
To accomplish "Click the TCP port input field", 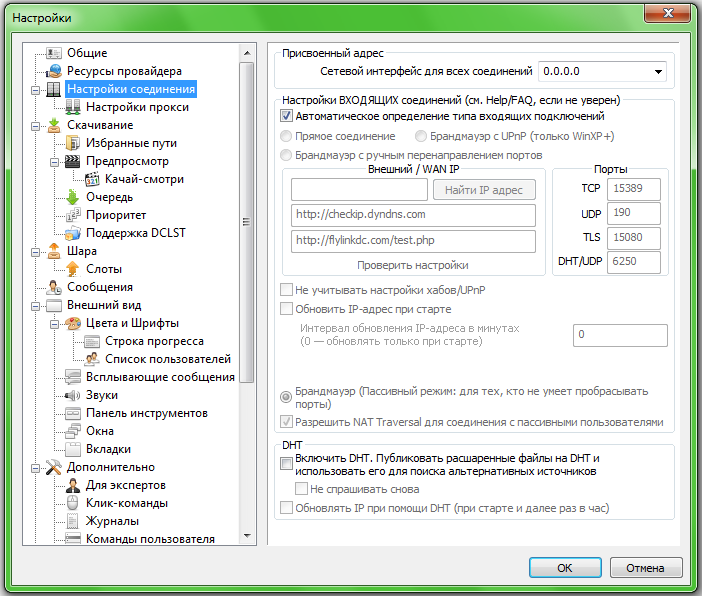I will tap(634, 187).
